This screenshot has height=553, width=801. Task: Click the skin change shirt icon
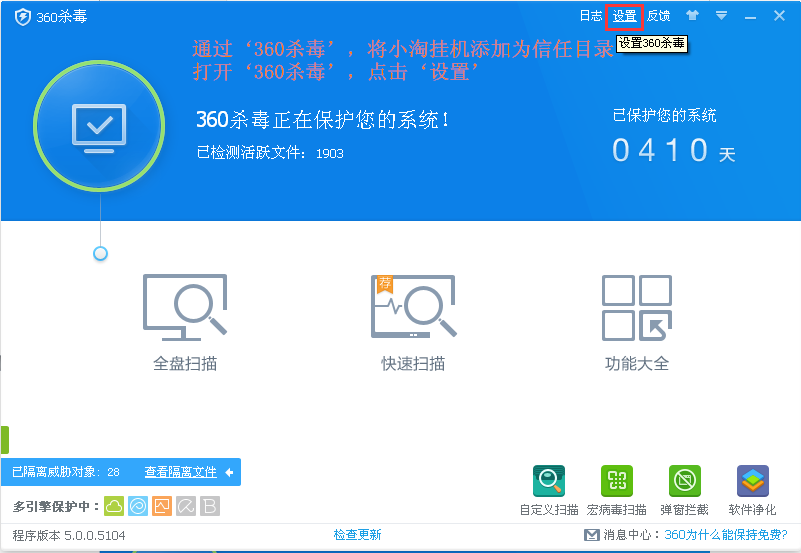pos(692,15)
